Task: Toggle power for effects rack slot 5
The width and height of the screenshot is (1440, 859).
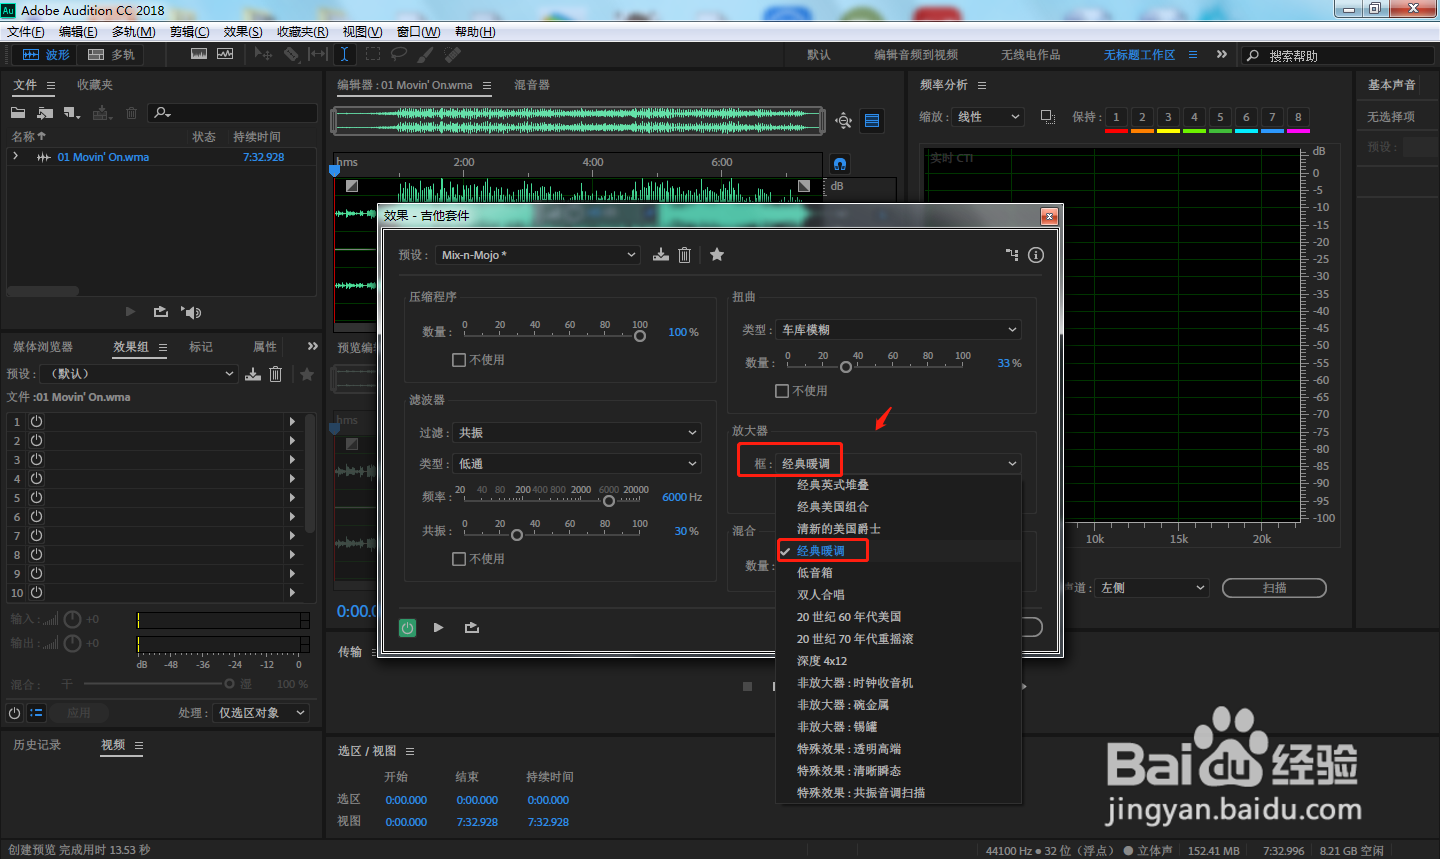Action: 36,497
